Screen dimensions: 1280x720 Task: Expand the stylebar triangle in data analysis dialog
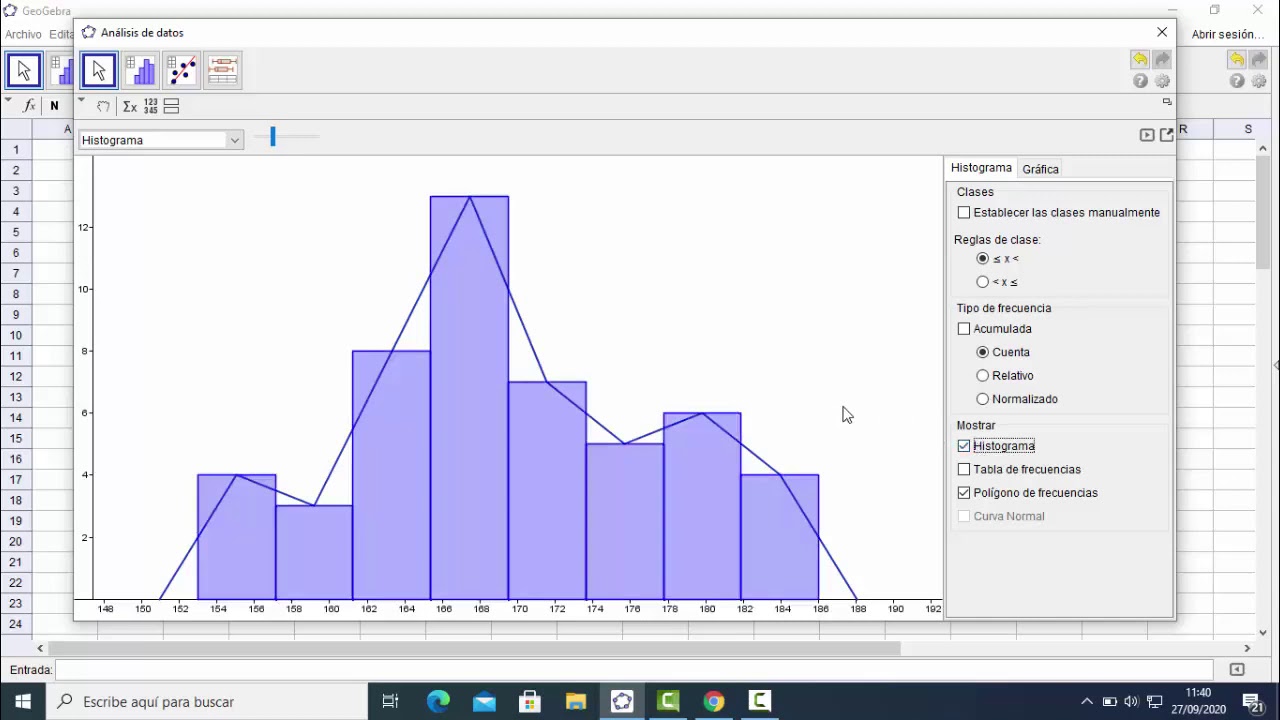click(82, 100)
